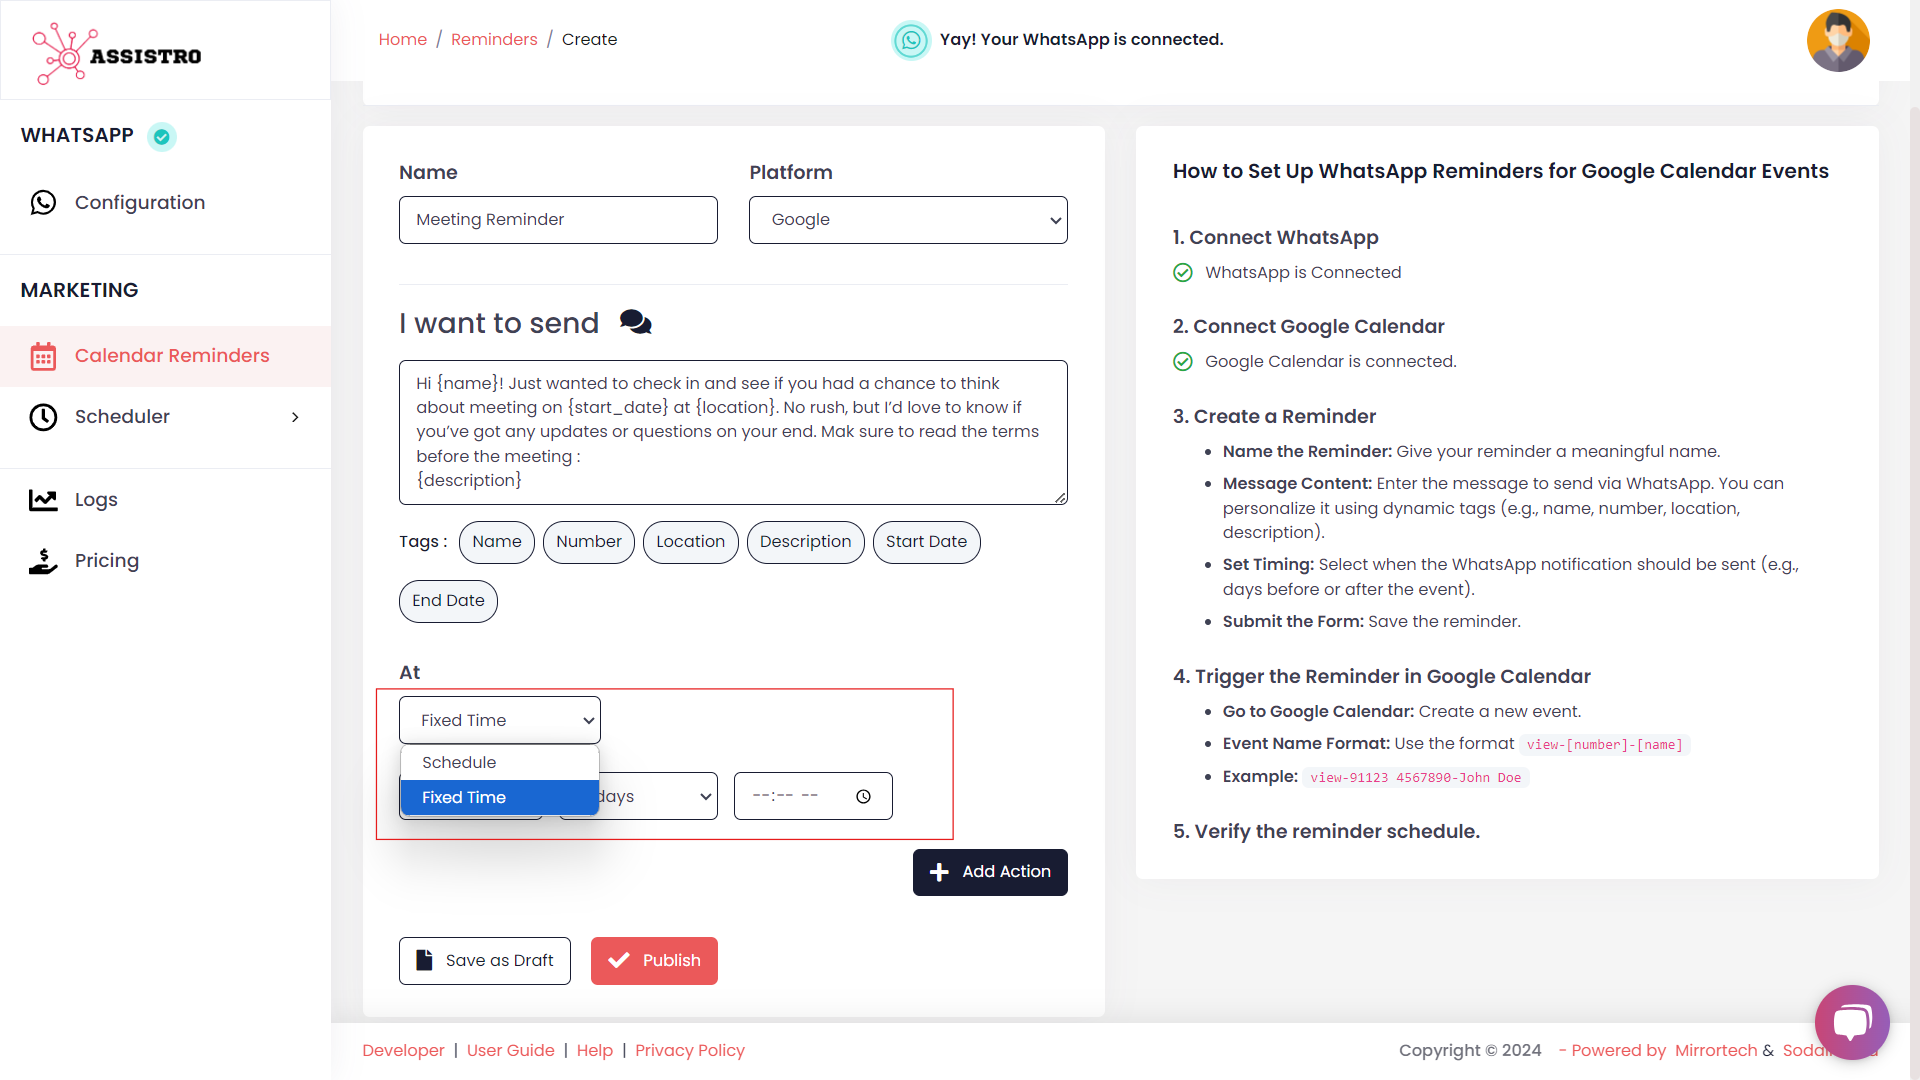
Task: Click the WhatsApp Configuration icon
Action: [43, 203]
